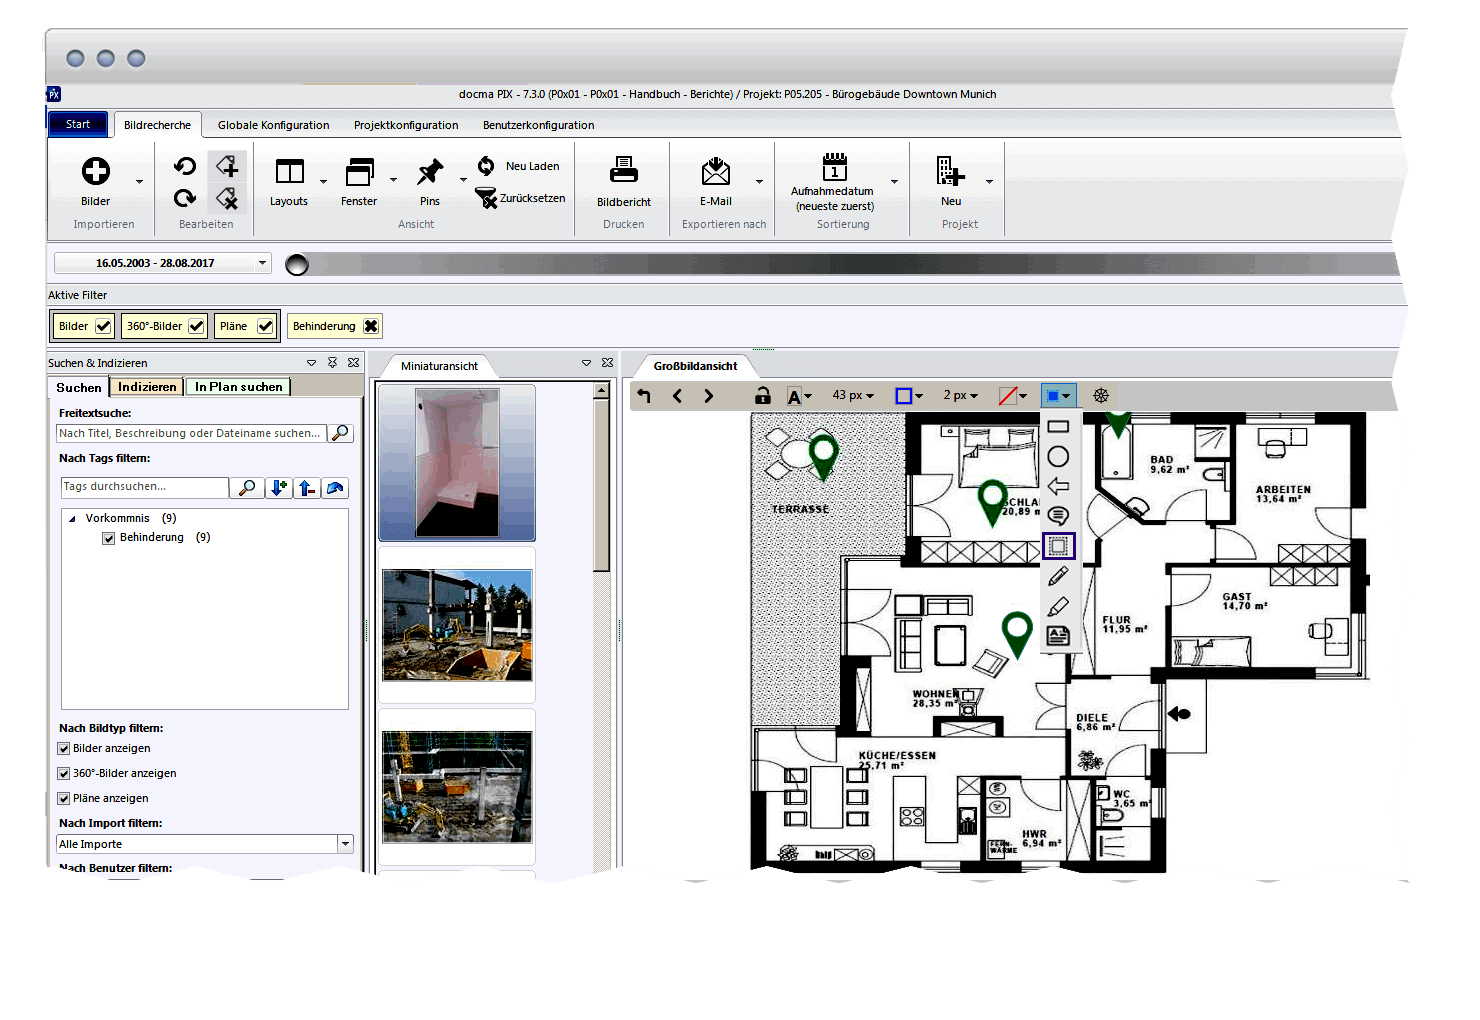The image size is (1480, 1020).
Task: Open the Bildbericht print icon
Action: [624, 171]
